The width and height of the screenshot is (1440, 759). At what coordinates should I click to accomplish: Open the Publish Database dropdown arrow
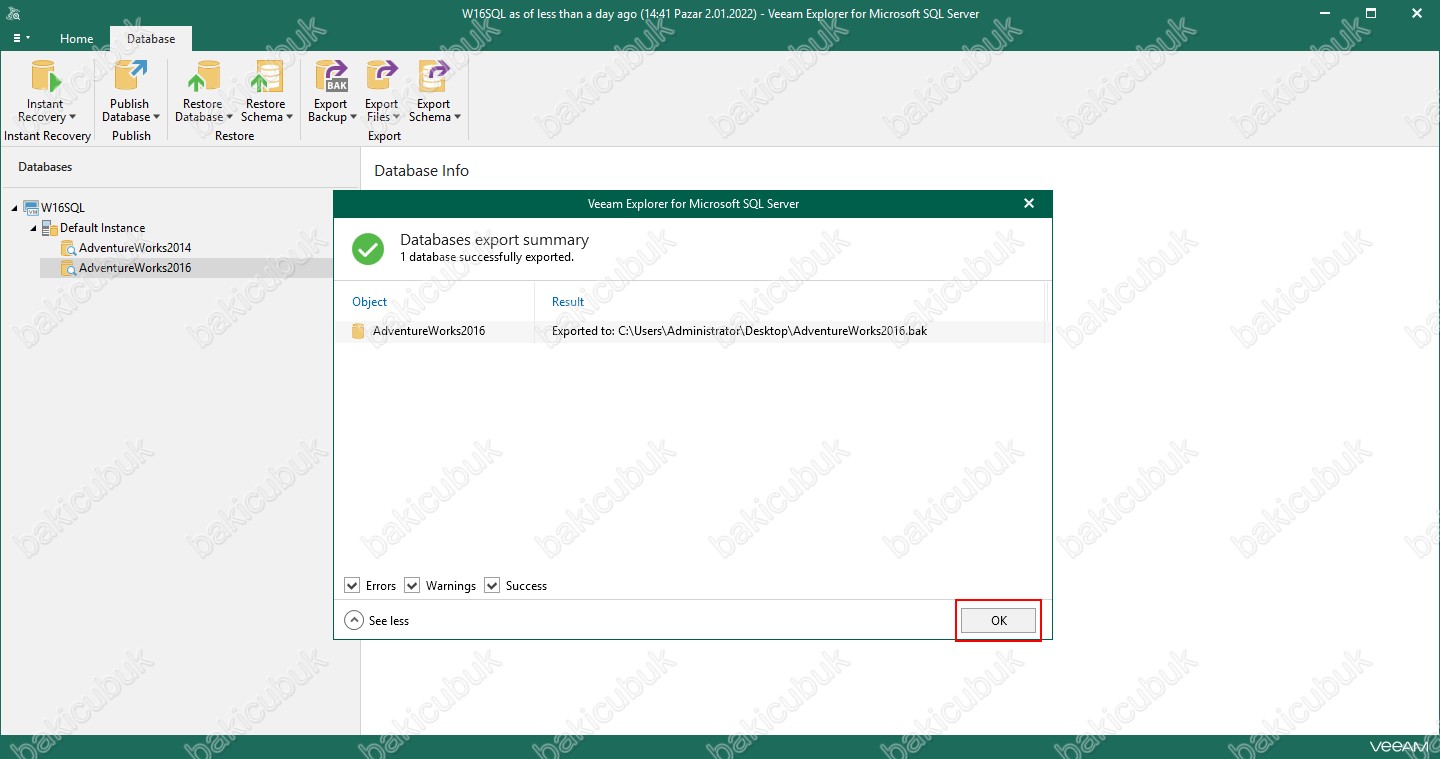point(156,118)
